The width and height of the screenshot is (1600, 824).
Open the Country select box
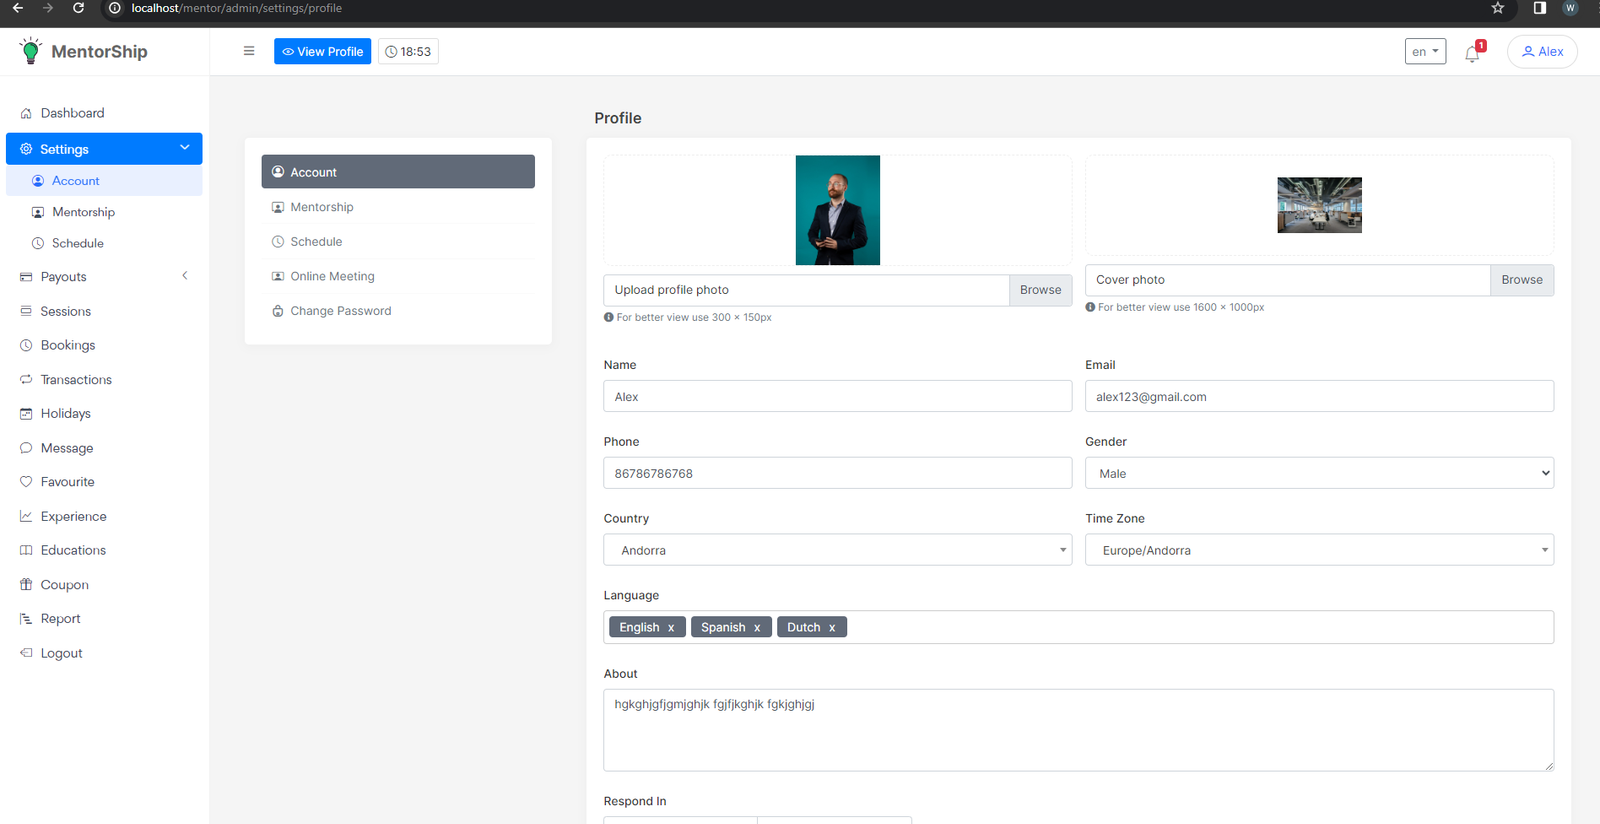[837, 550]
